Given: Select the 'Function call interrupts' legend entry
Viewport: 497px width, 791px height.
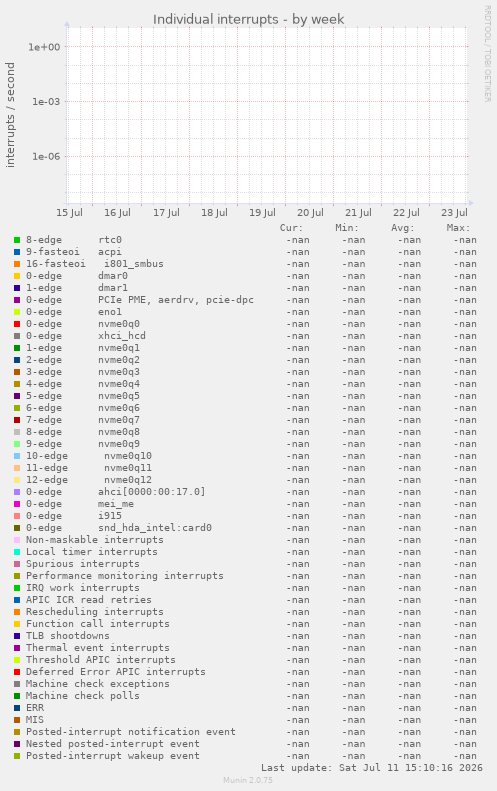Looking at the screenshot, I should coord(98,624).
